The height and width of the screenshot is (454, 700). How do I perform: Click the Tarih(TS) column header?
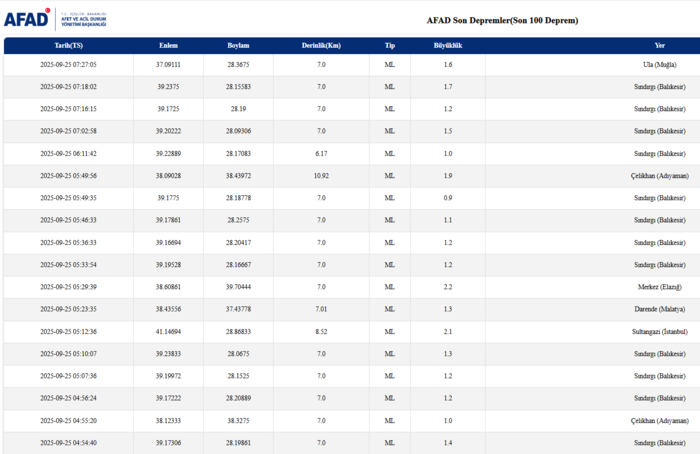[x=69, y=46]
